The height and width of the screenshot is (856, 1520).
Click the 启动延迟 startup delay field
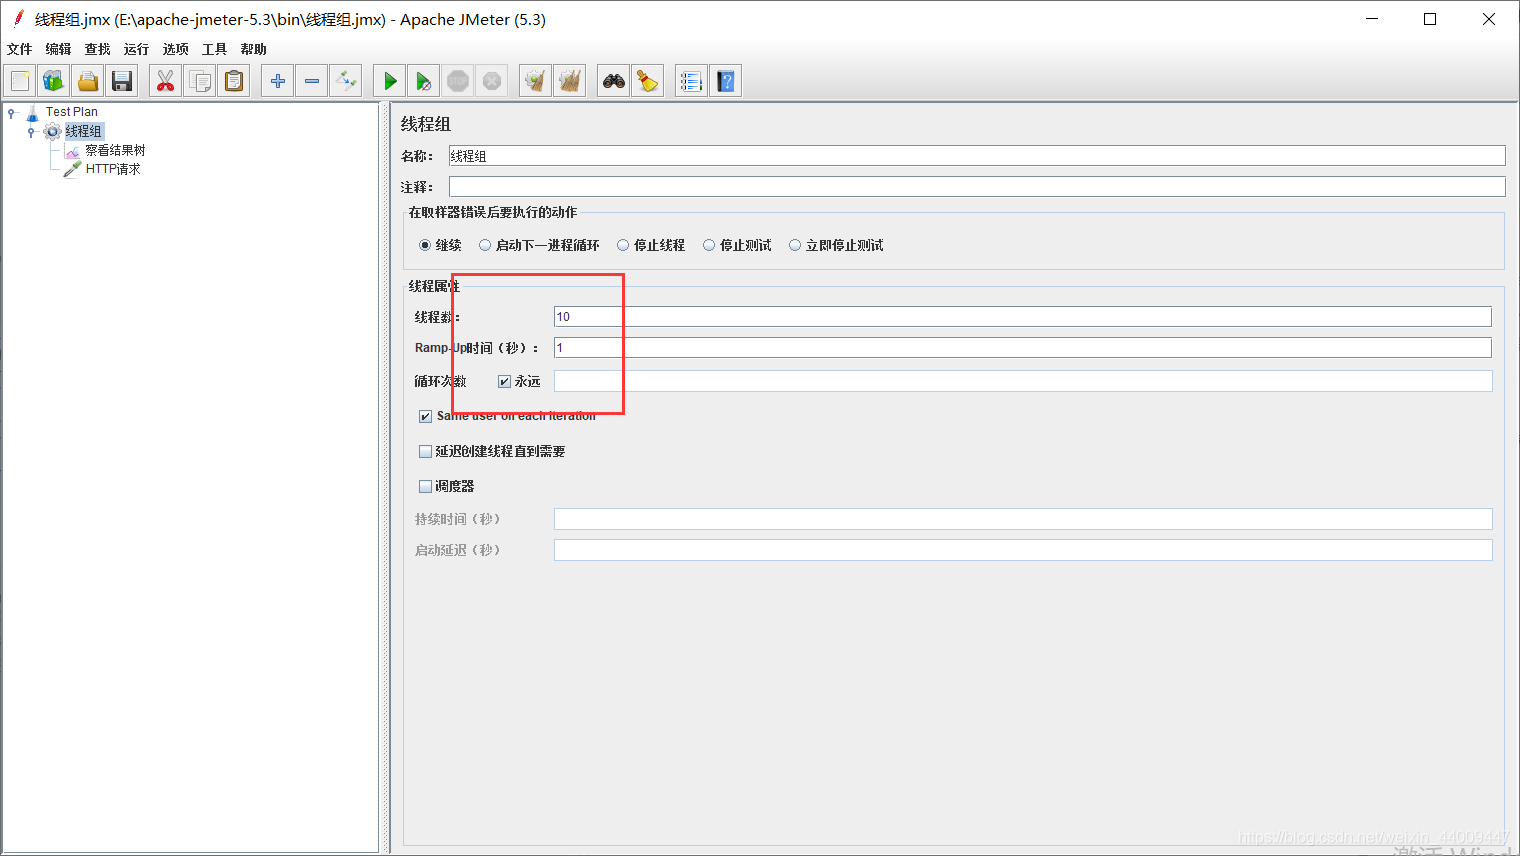pyautogui.click(x=1023, y=550)
